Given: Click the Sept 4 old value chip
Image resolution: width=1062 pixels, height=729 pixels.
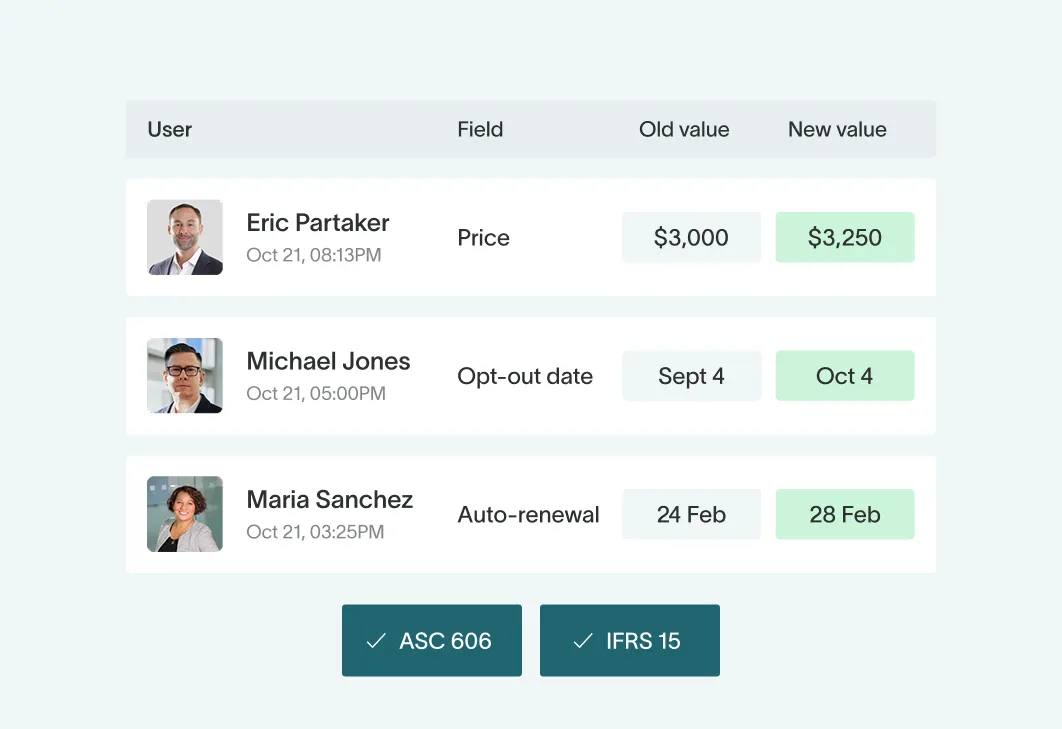Looking at the screenshot, I should [x=691, y=376].
